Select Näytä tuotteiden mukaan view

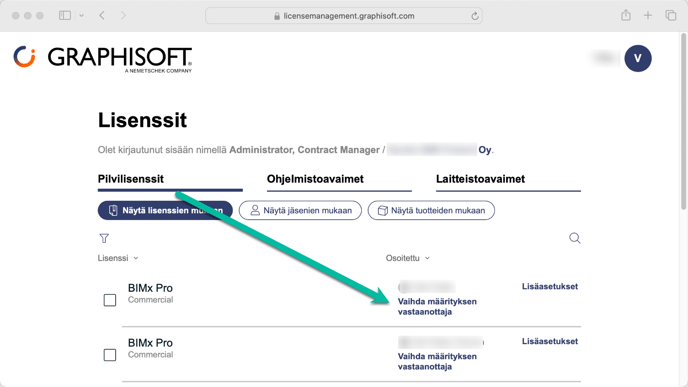[x=431, y=211]
